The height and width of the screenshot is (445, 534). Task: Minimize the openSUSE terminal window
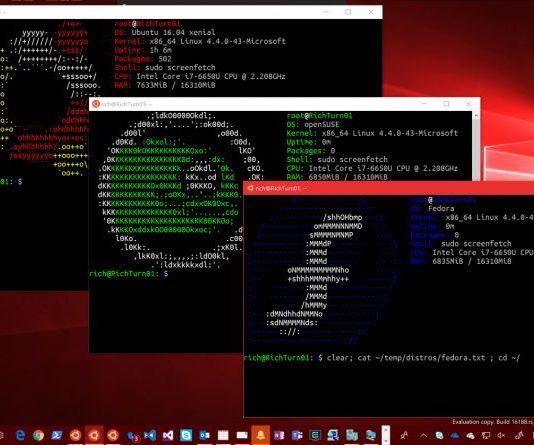click(424, 104)
